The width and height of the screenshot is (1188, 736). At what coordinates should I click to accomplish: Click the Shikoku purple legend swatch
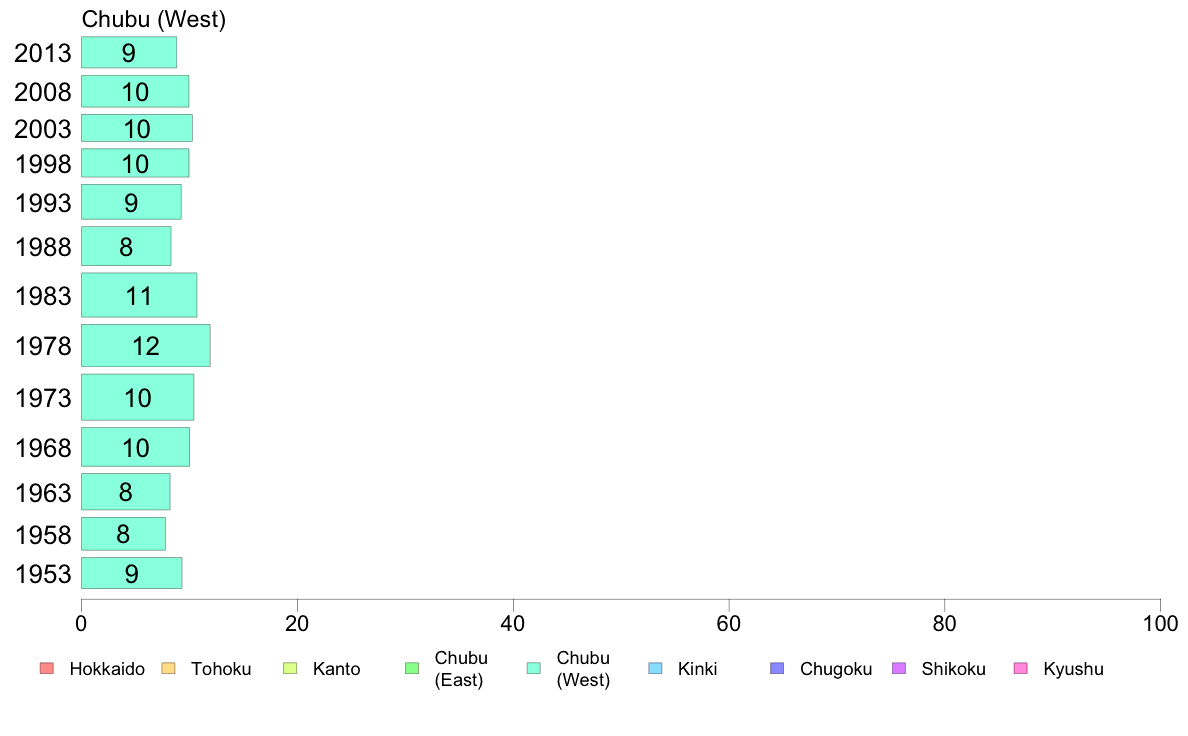[x=899, y=669]
